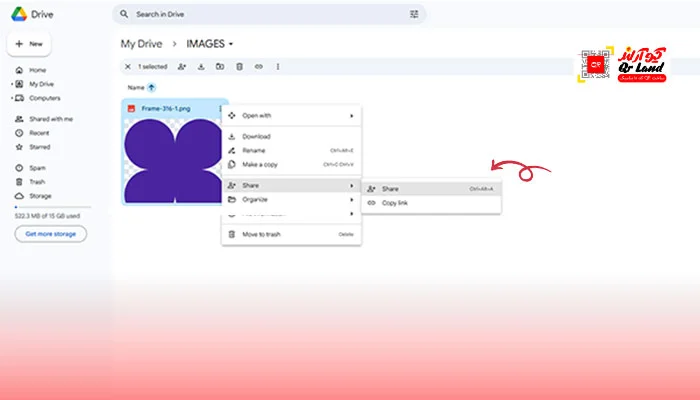The image size is (700, 400).
Task: Click the storage usage bar
Action: [x=50, y=206]
